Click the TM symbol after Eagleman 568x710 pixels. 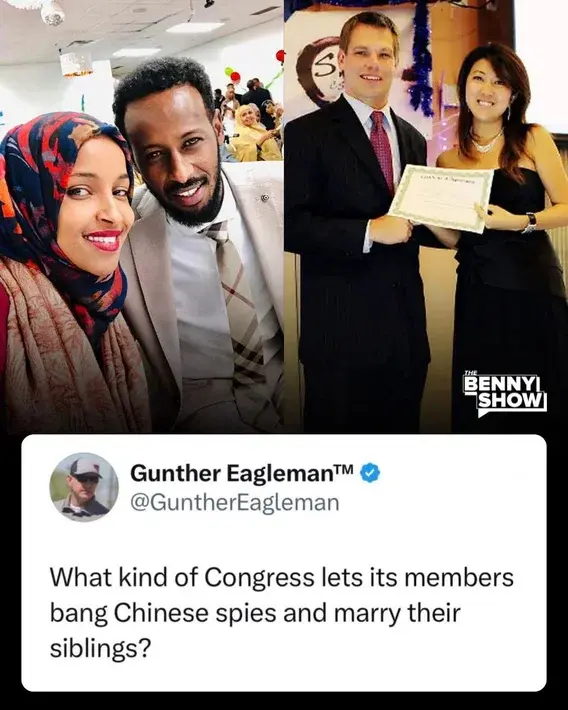pyautogui.click(x=346, y=469)
